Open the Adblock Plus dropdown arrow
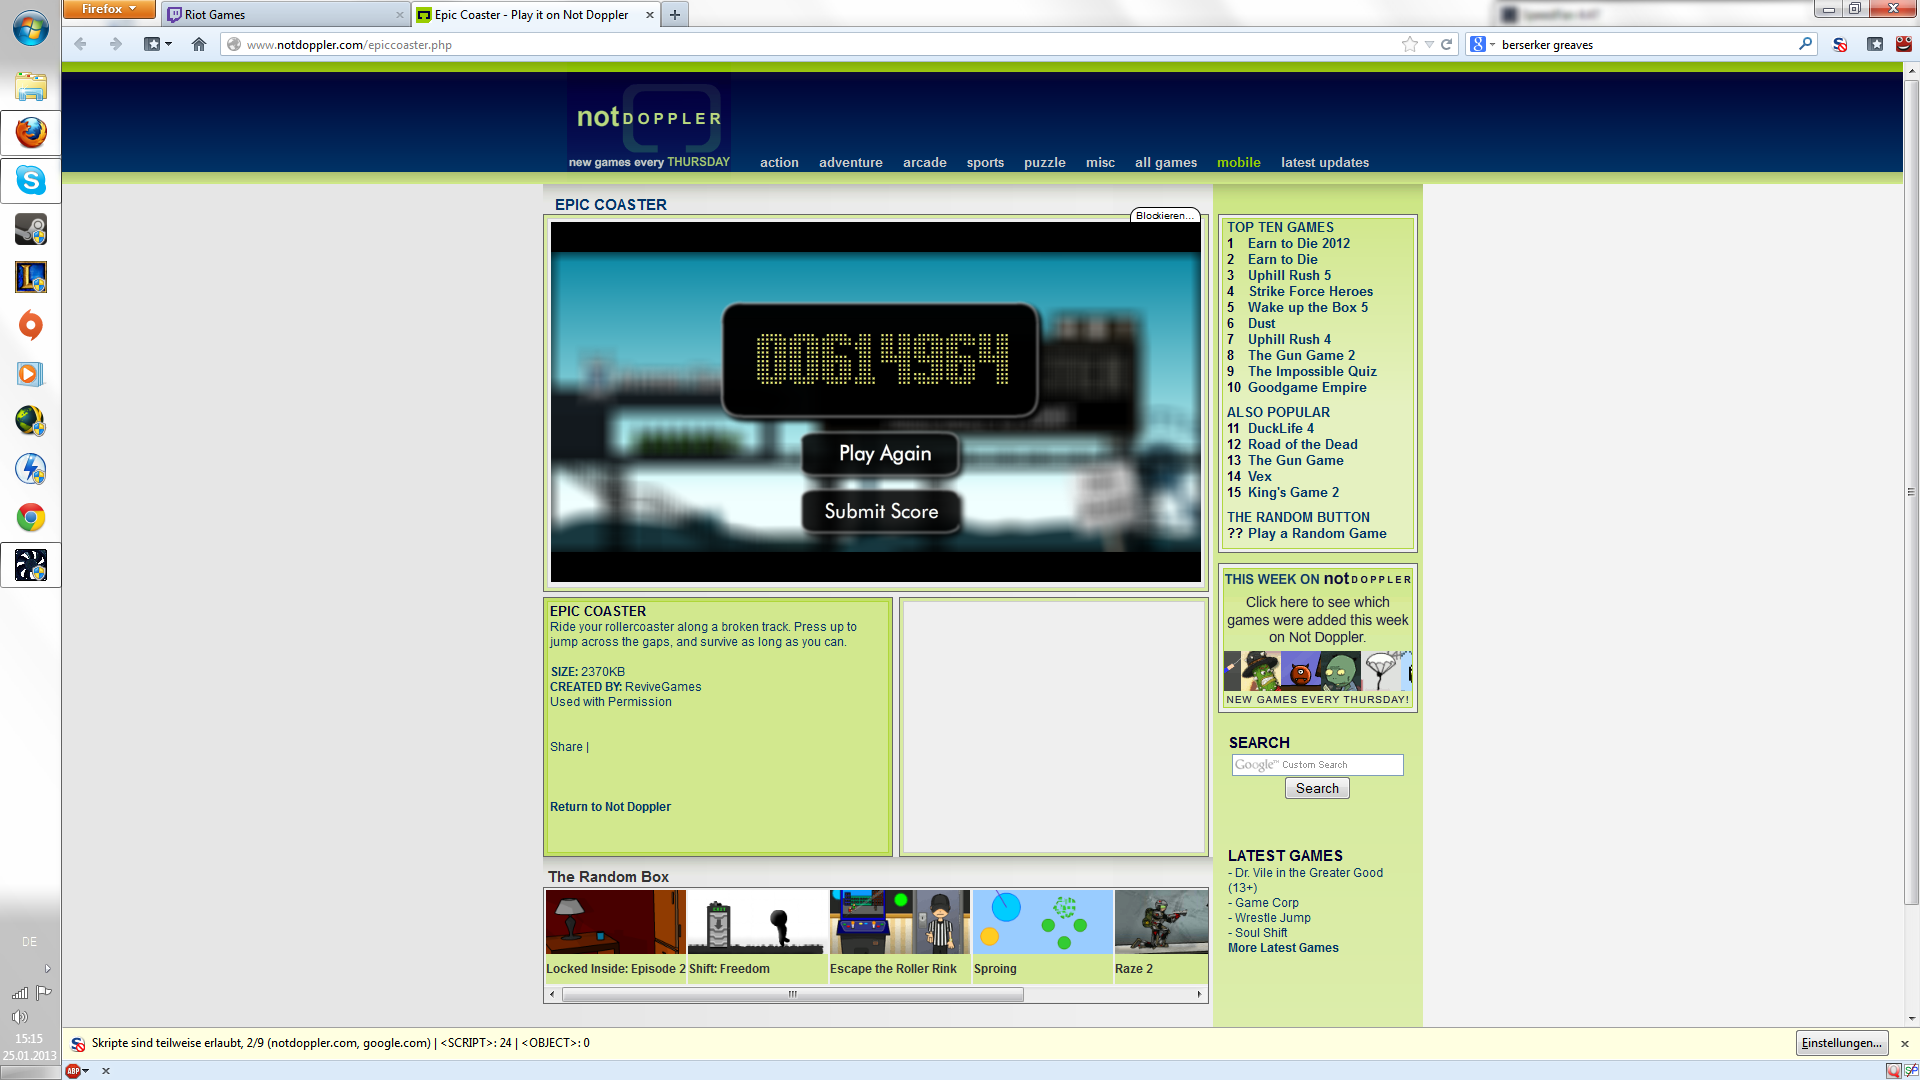This screenshot has height=1080, width=1920. point(86,1071)
